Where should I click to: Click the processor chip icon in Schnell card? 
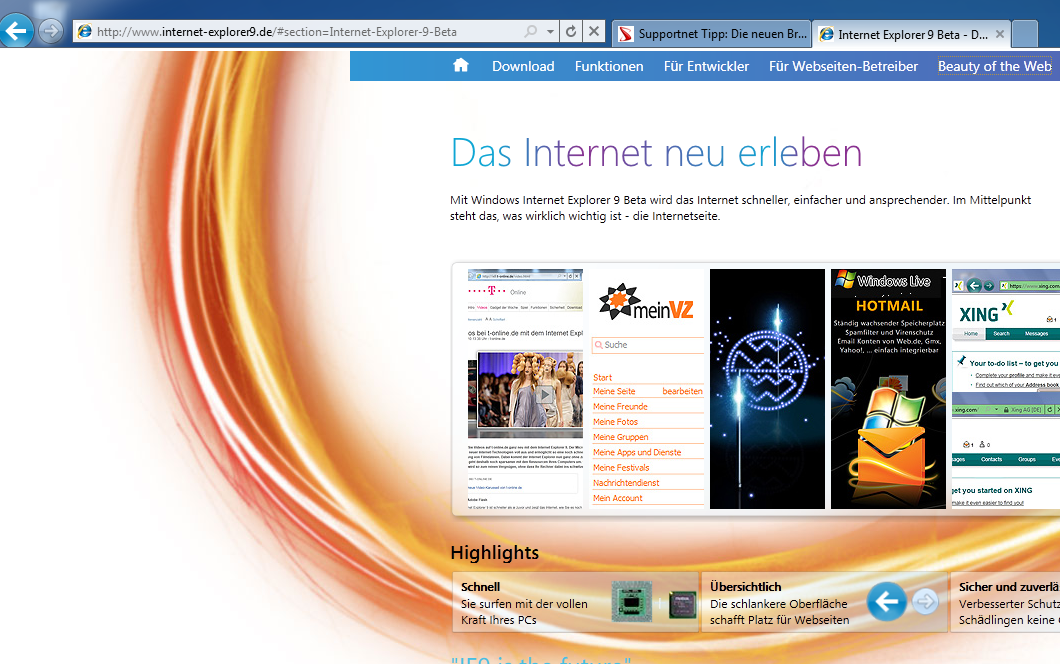(x=631, y=602)
